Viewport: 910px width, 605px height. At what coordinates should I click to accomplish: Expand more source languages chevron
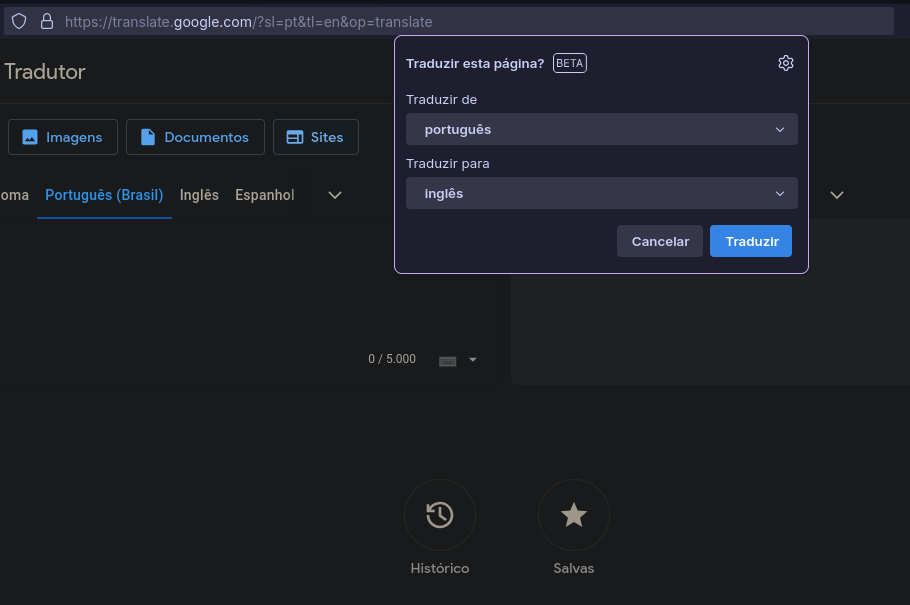click(335, 195)
